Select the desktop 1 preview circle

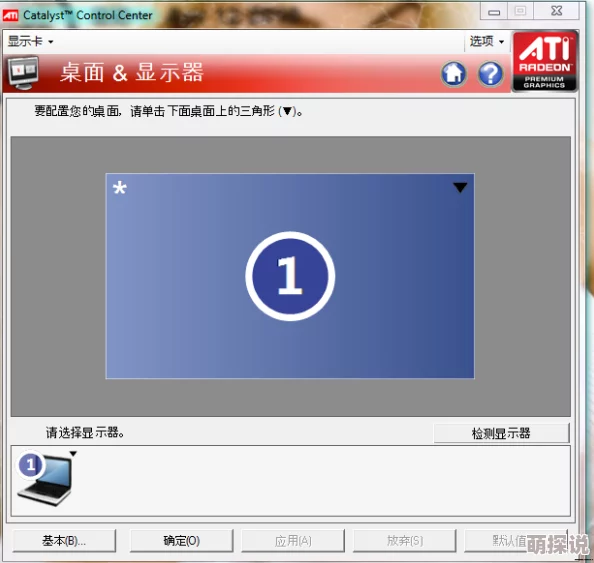pos(290,276)
